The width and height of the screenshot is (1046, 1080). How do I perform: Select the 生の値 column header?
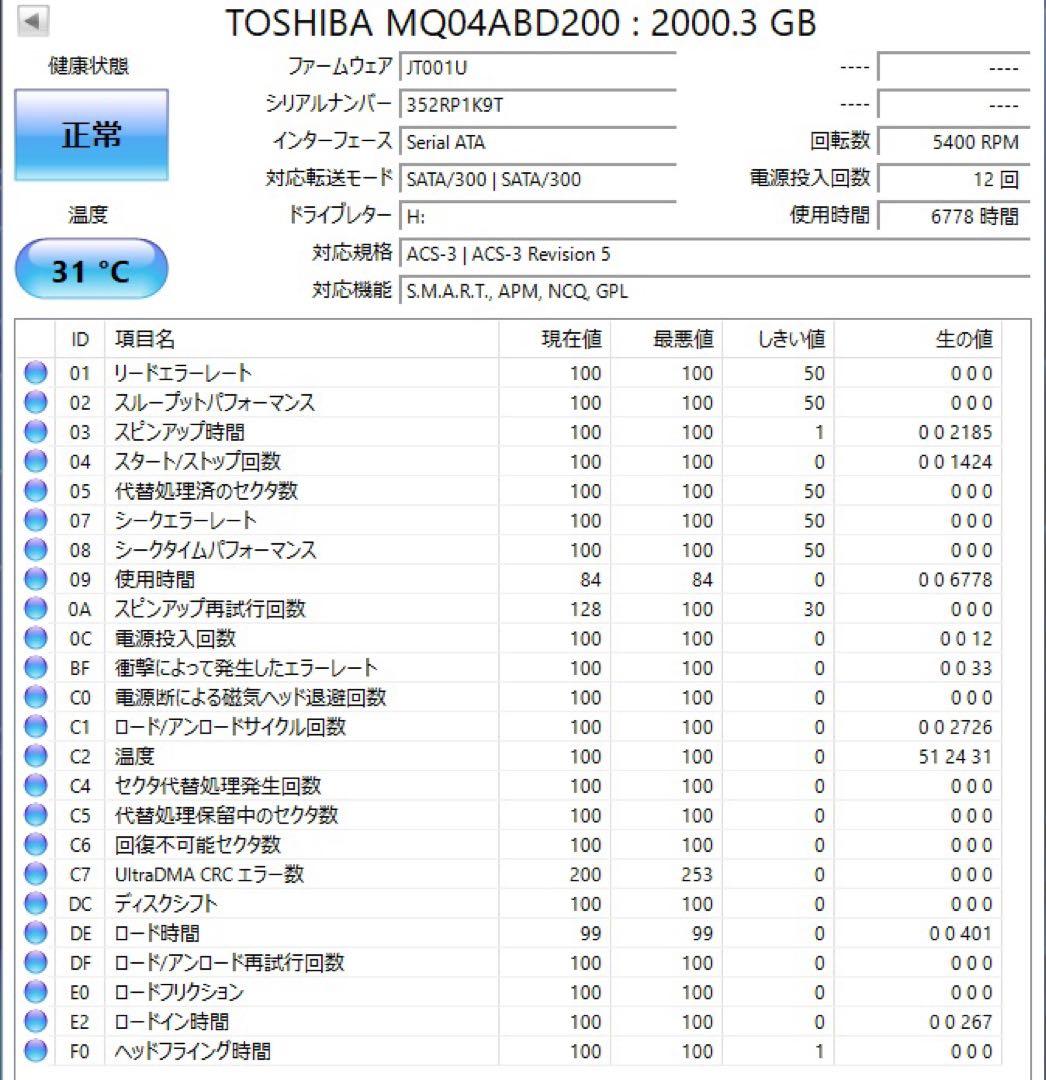(918, 339)
